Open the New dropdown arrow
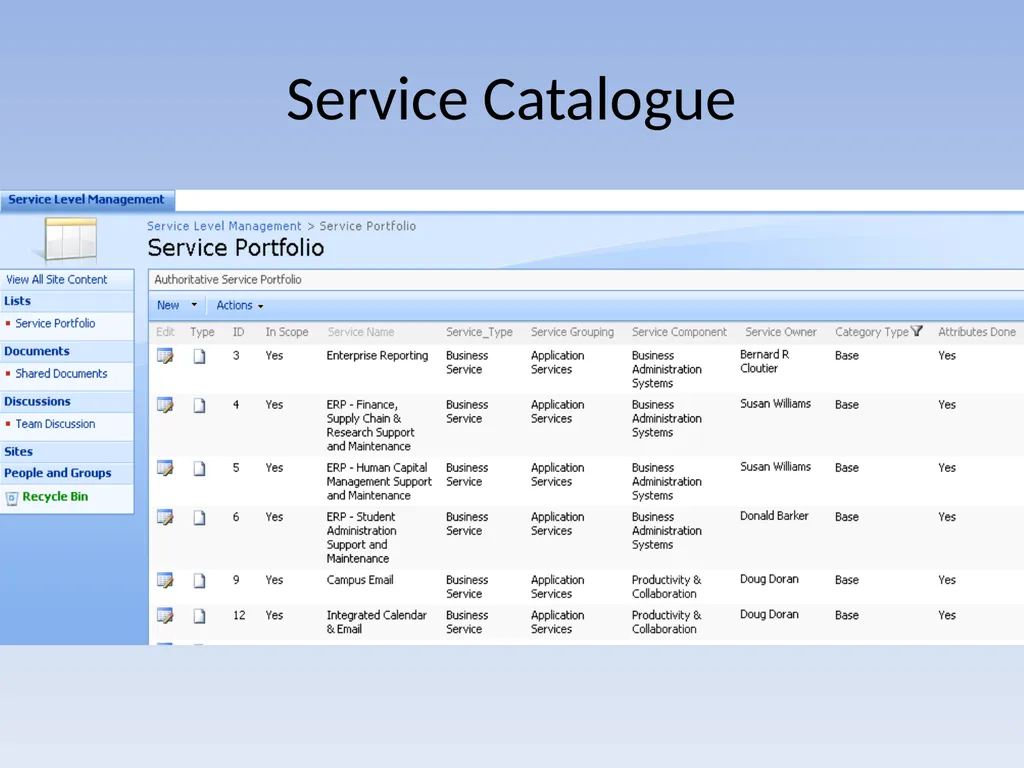 click(194, 305)
